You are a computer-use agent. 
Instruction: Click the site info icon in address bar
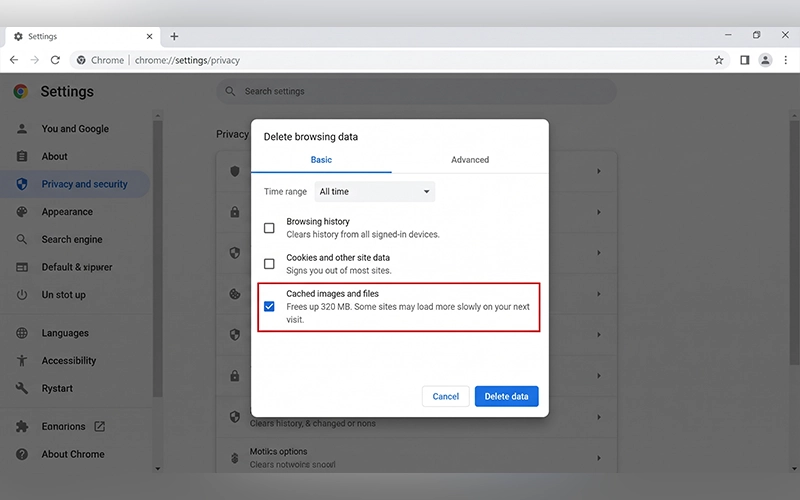81,60
